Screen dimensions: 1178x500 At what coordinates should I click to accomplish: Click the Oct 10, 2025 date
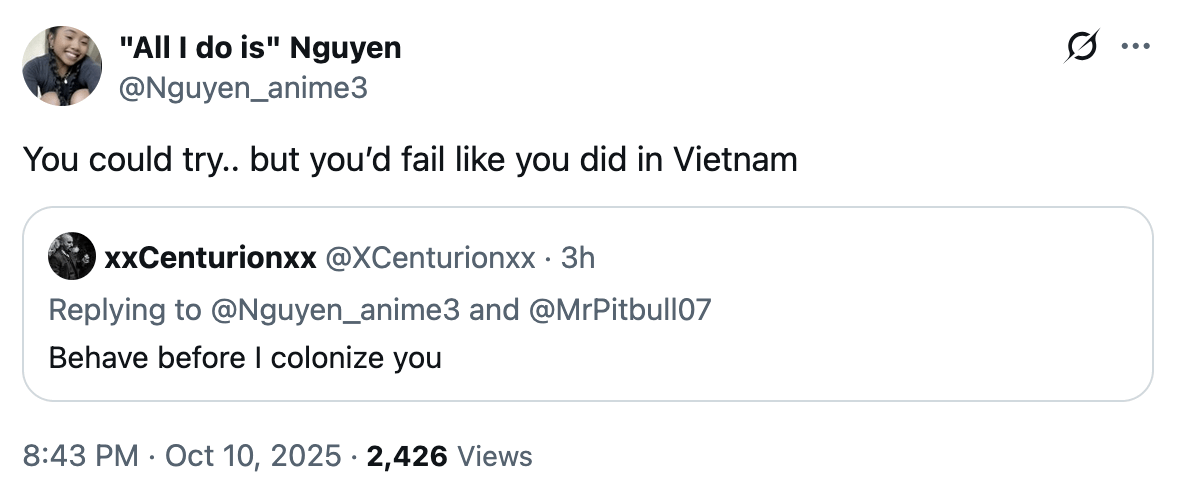[x=252, y=456]
